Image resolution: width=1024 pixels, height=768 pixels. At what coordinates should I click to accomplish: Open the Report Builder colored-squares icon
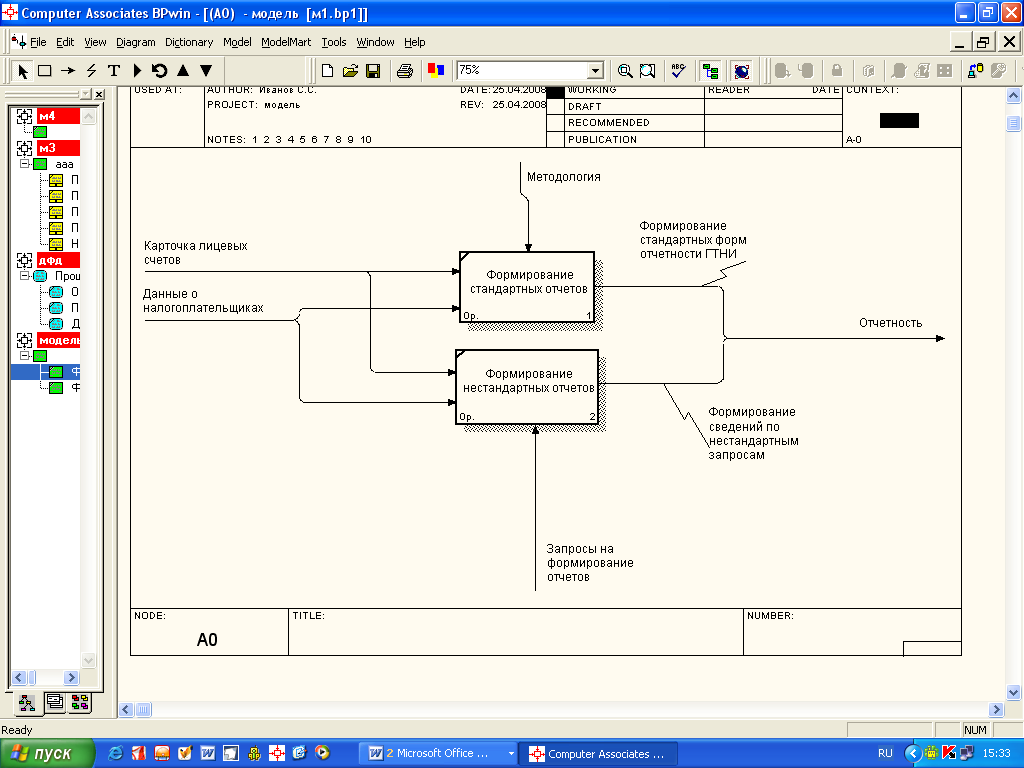click(x=436, y=71)
